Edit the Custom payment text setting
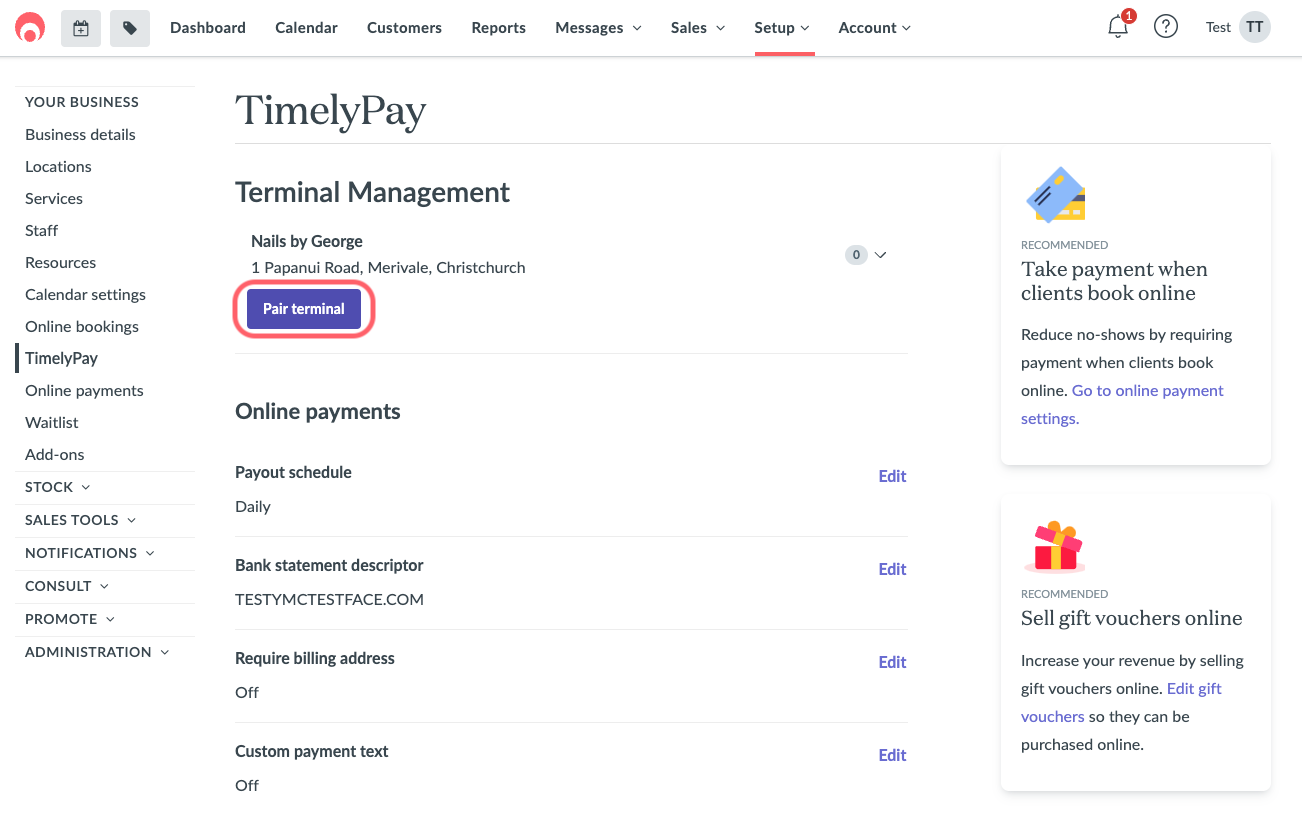 click(892, 755)
